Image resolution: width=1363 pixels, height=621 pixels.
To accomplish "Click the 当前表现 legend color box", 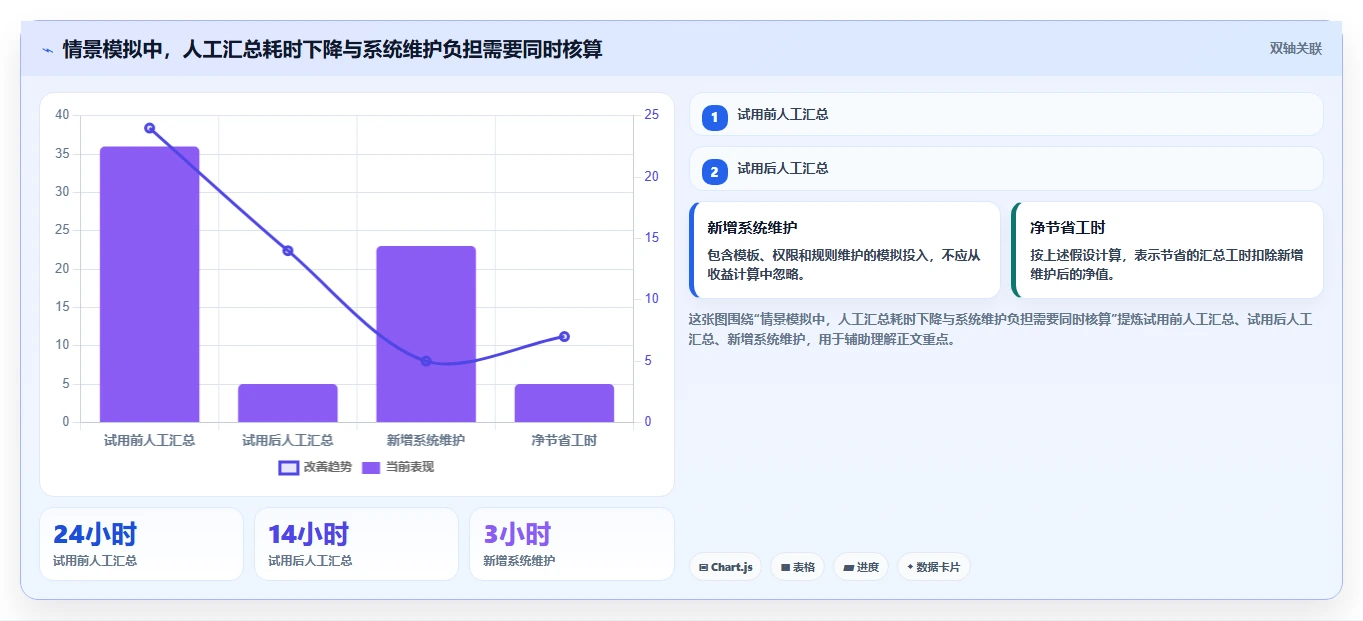I will [x=371, y=467].
